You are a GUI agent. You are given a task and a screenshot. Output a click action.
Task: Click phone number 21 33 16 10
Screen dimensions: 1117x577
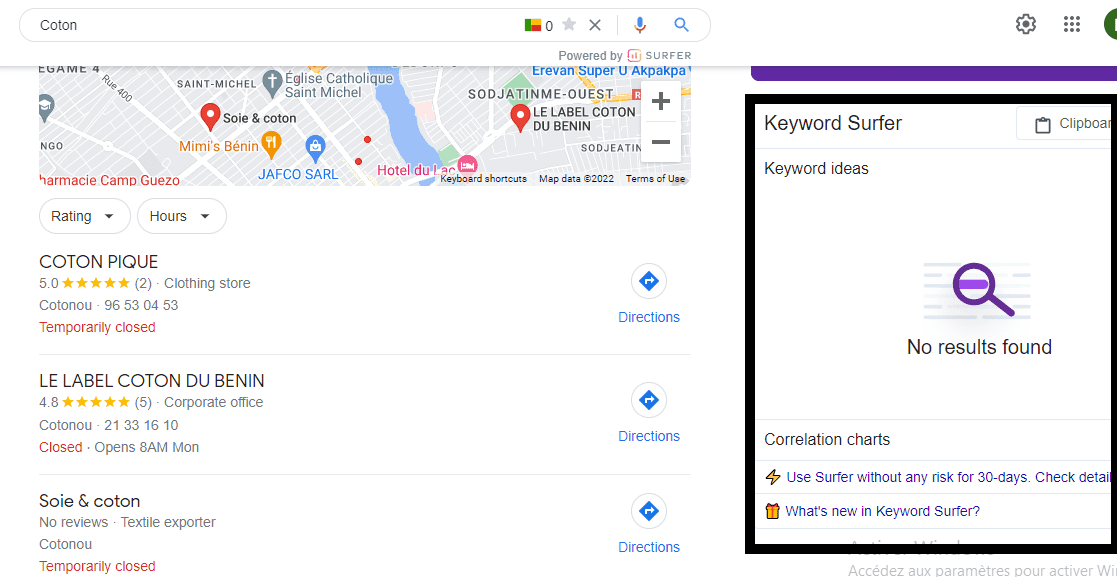pos(141,425)
